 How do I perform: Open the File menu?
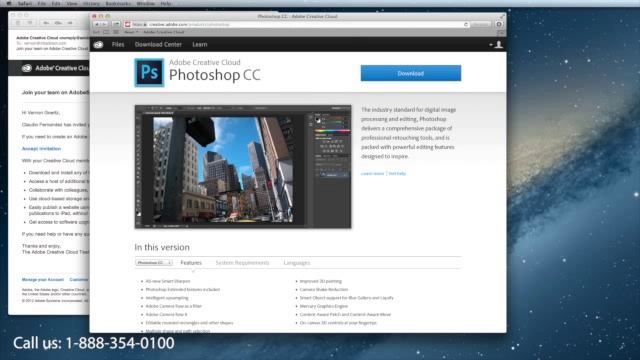(42, 3)
